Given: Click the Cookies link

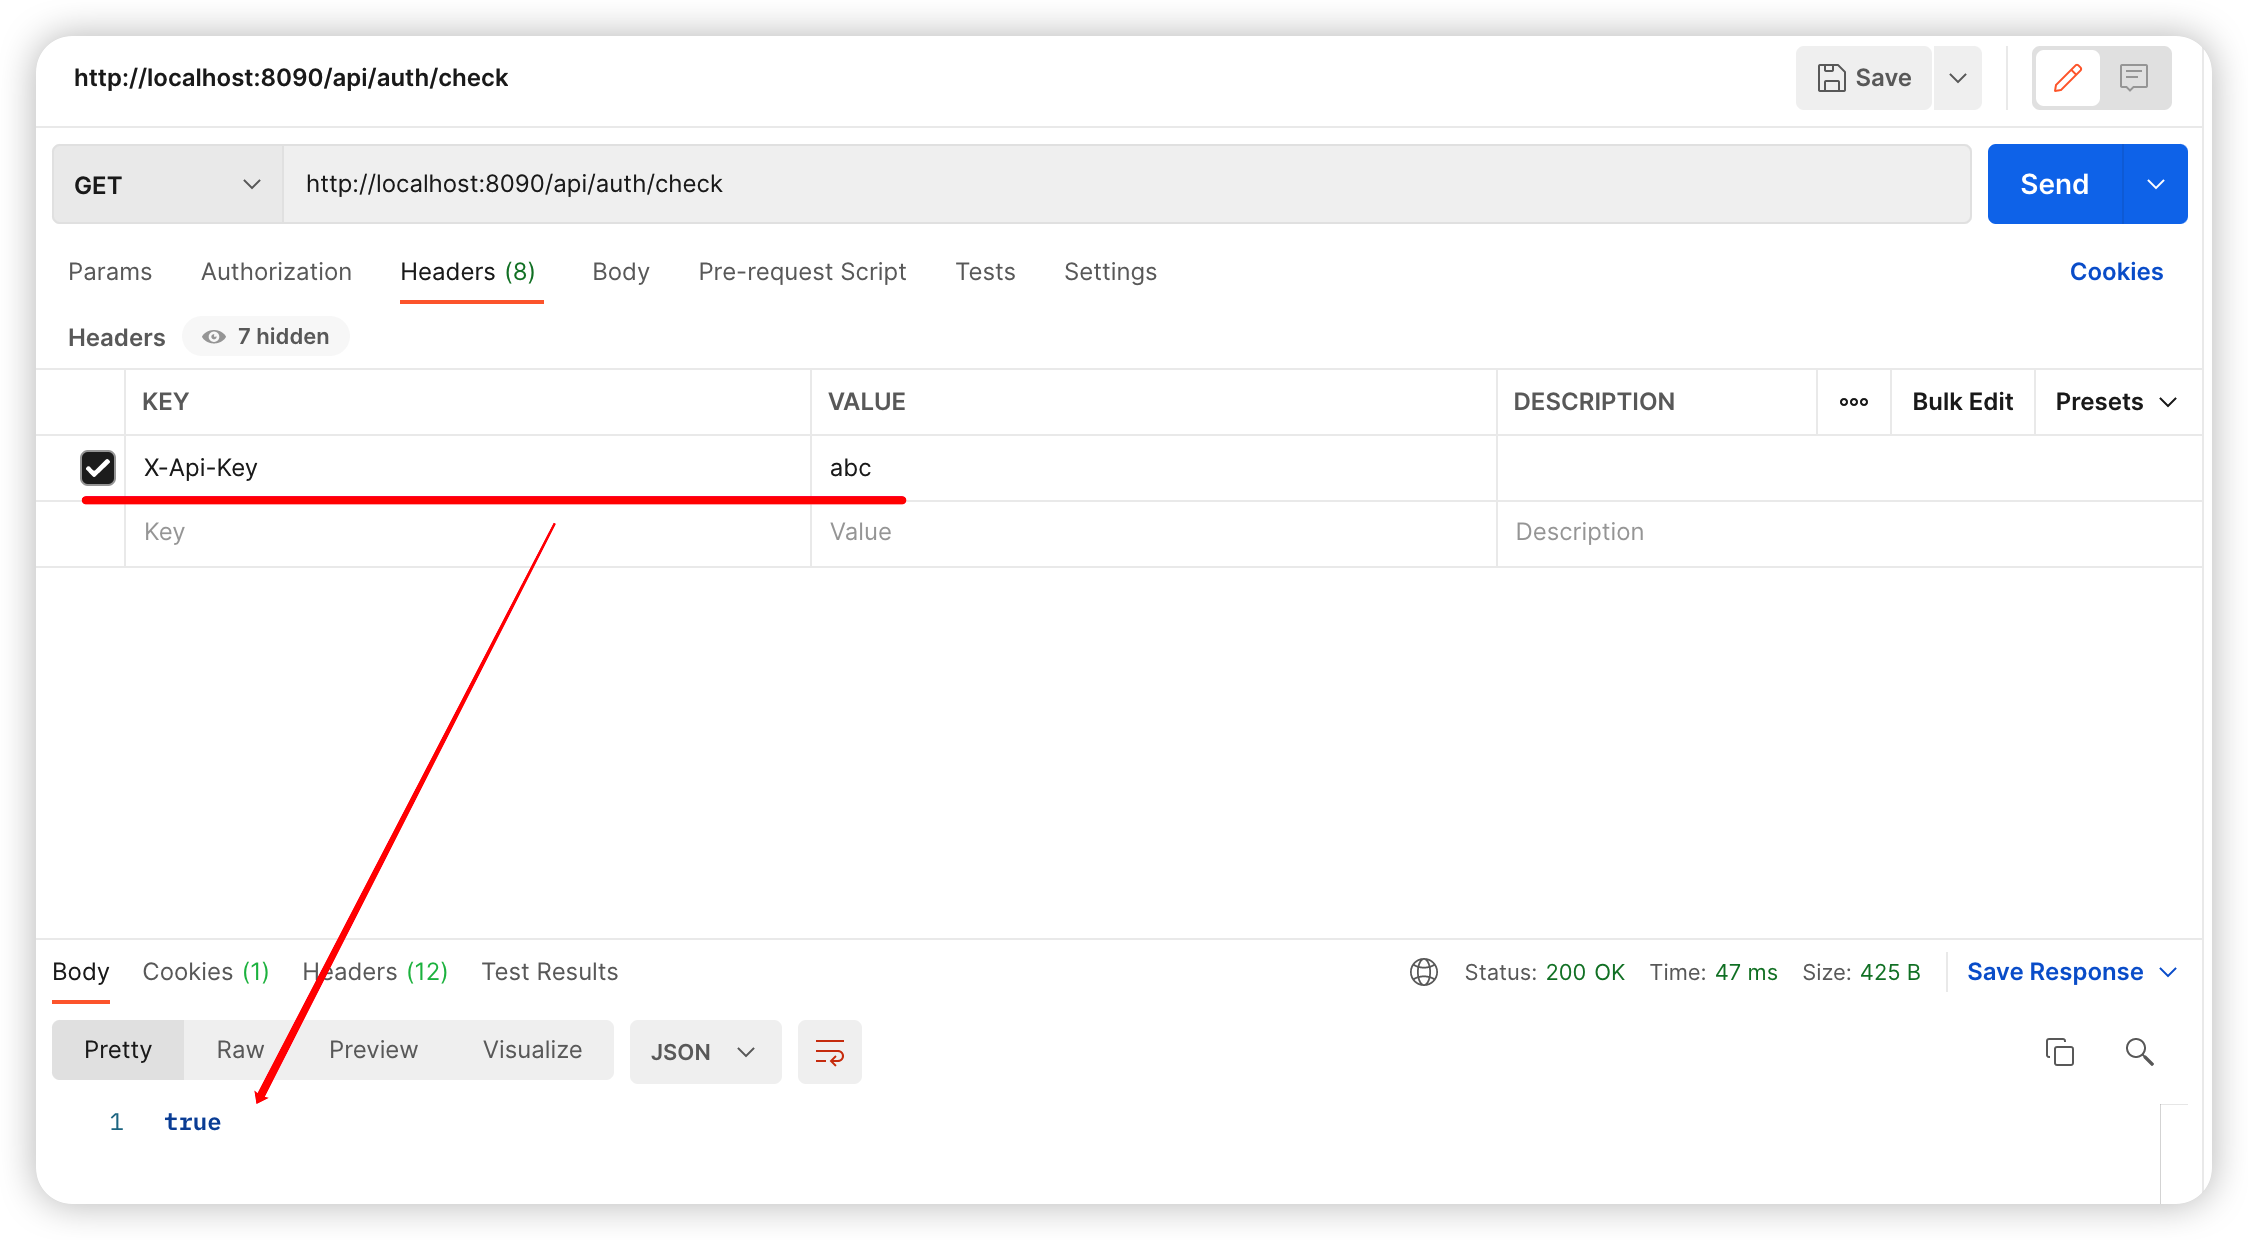Looking at the screenshot, I should 2116,272.
